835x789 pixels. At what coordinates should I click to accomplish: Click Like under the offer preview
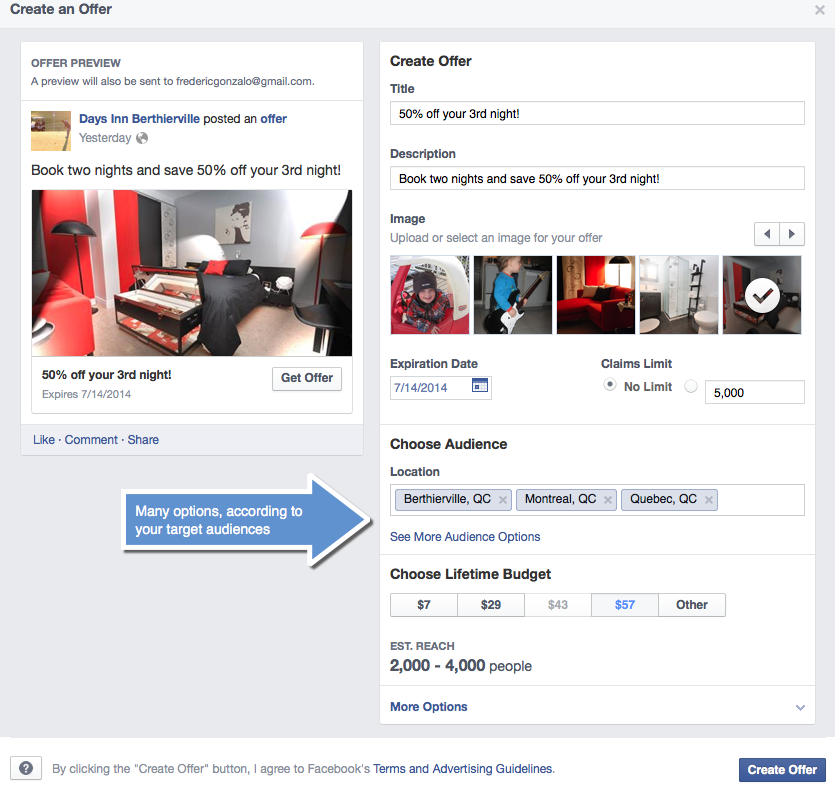coord(44,440)
